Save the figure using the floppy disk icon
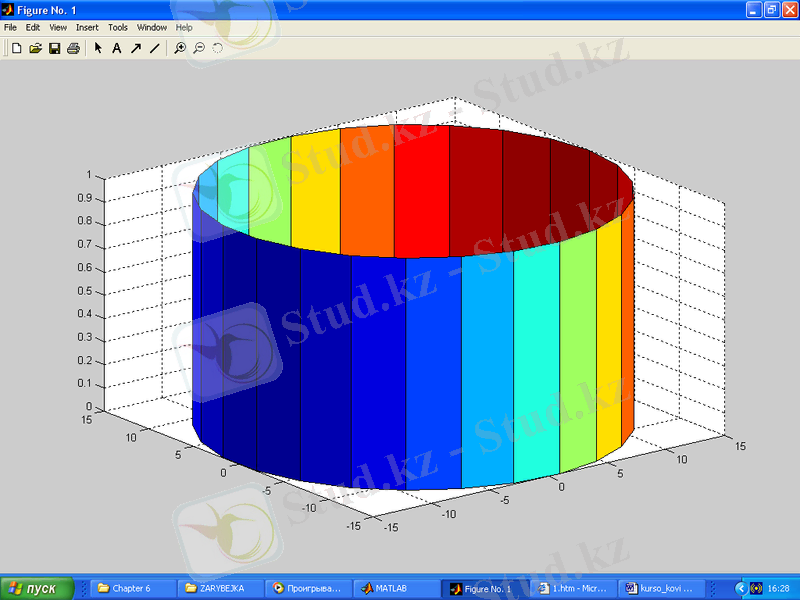The image size is (800, 600). point(54,48)
